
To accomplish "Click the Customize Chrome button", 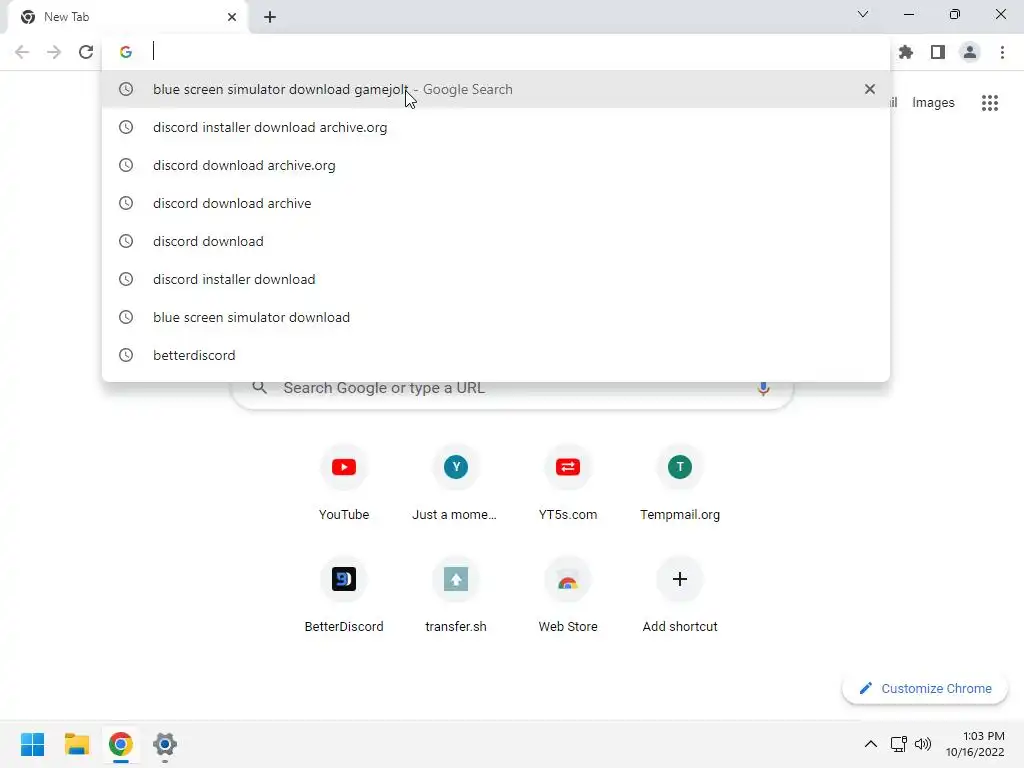I will point(924,688).
